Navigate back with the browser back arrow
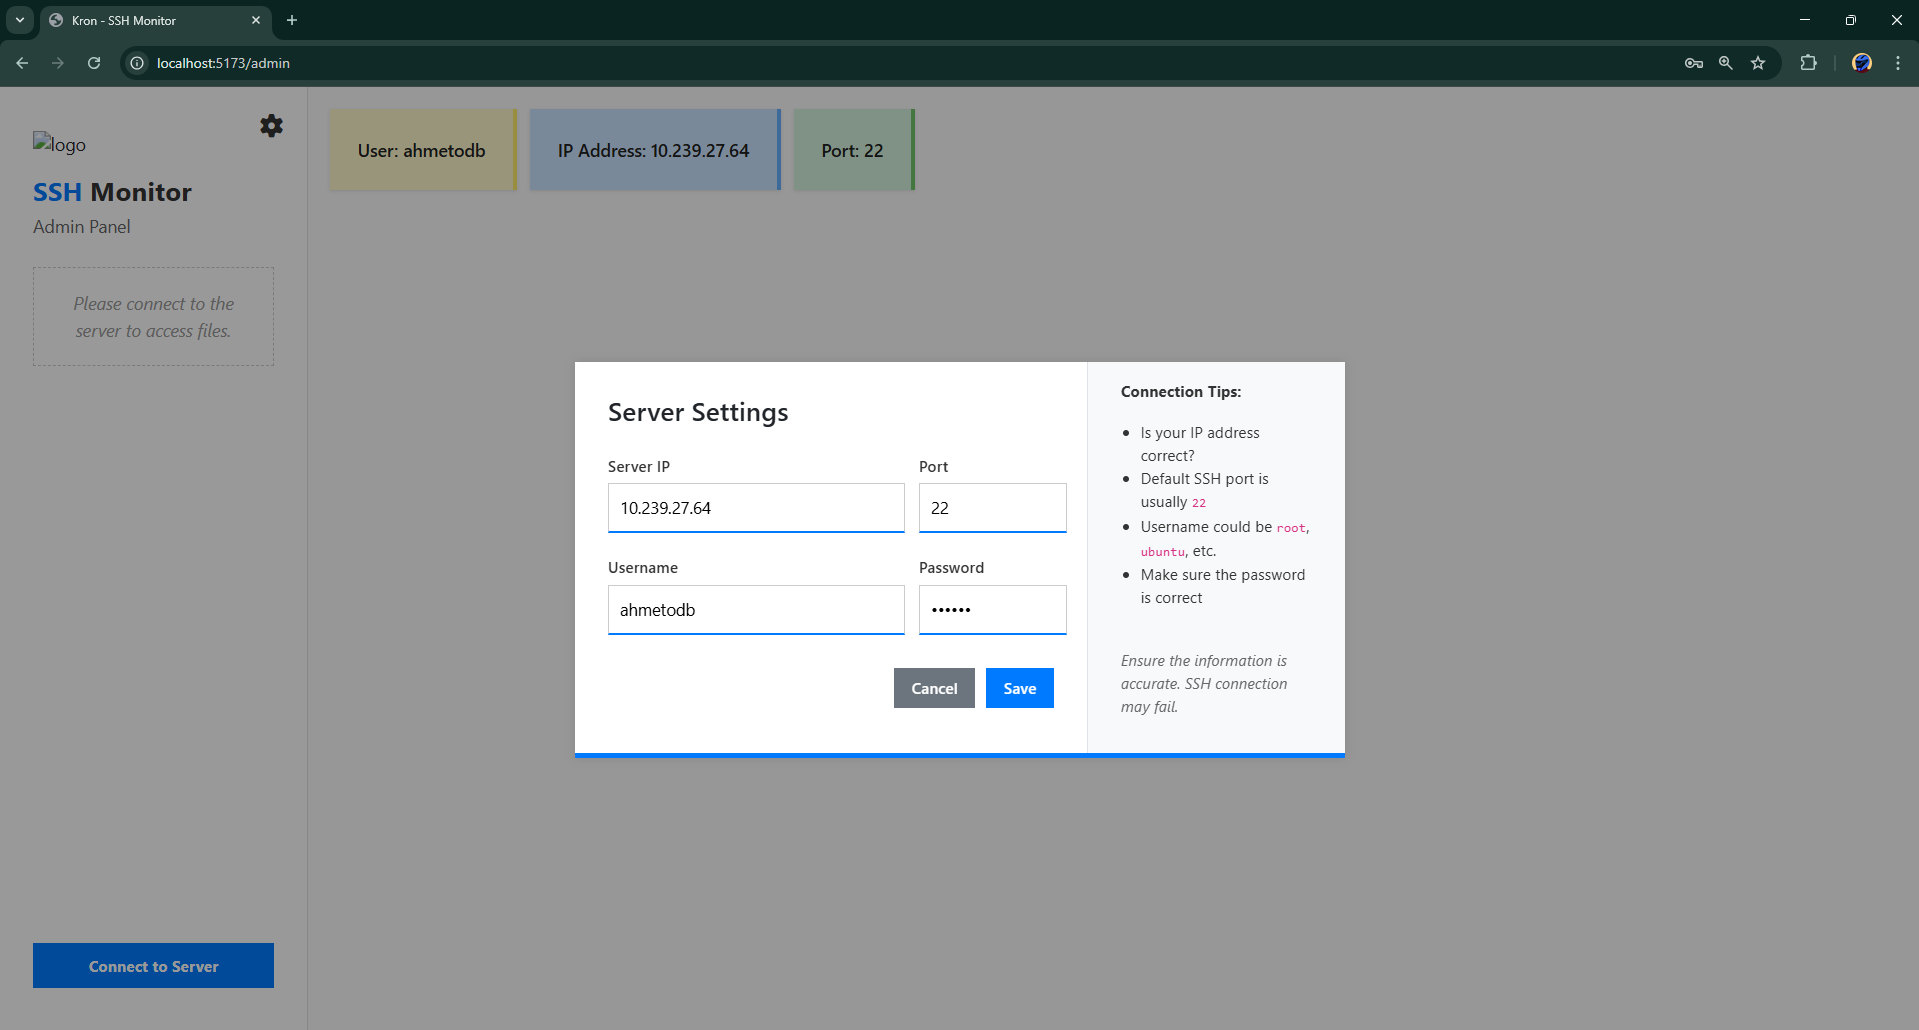 coord(22,62)
